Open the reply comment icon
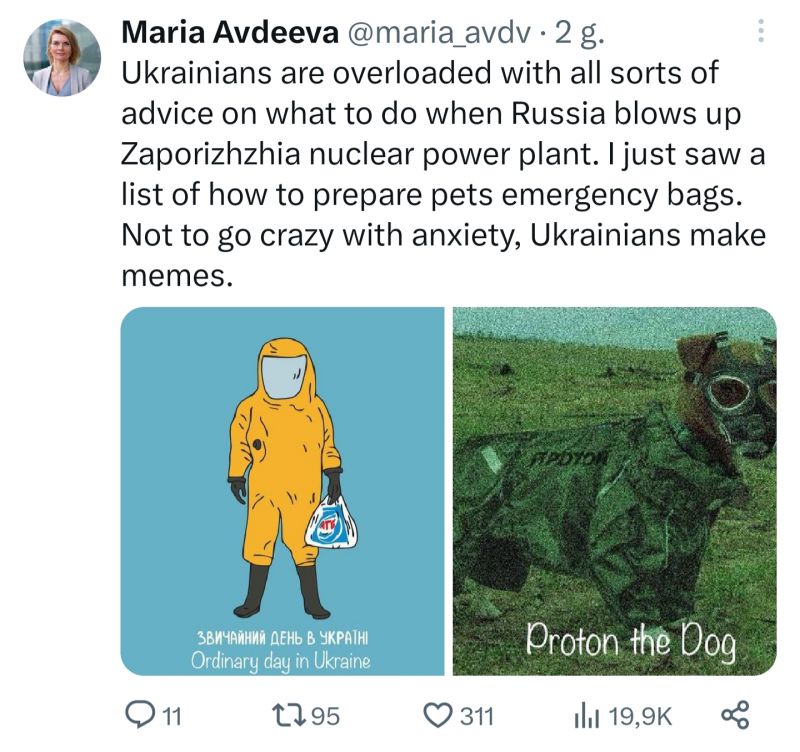800x752 pixels. (137, 715)
